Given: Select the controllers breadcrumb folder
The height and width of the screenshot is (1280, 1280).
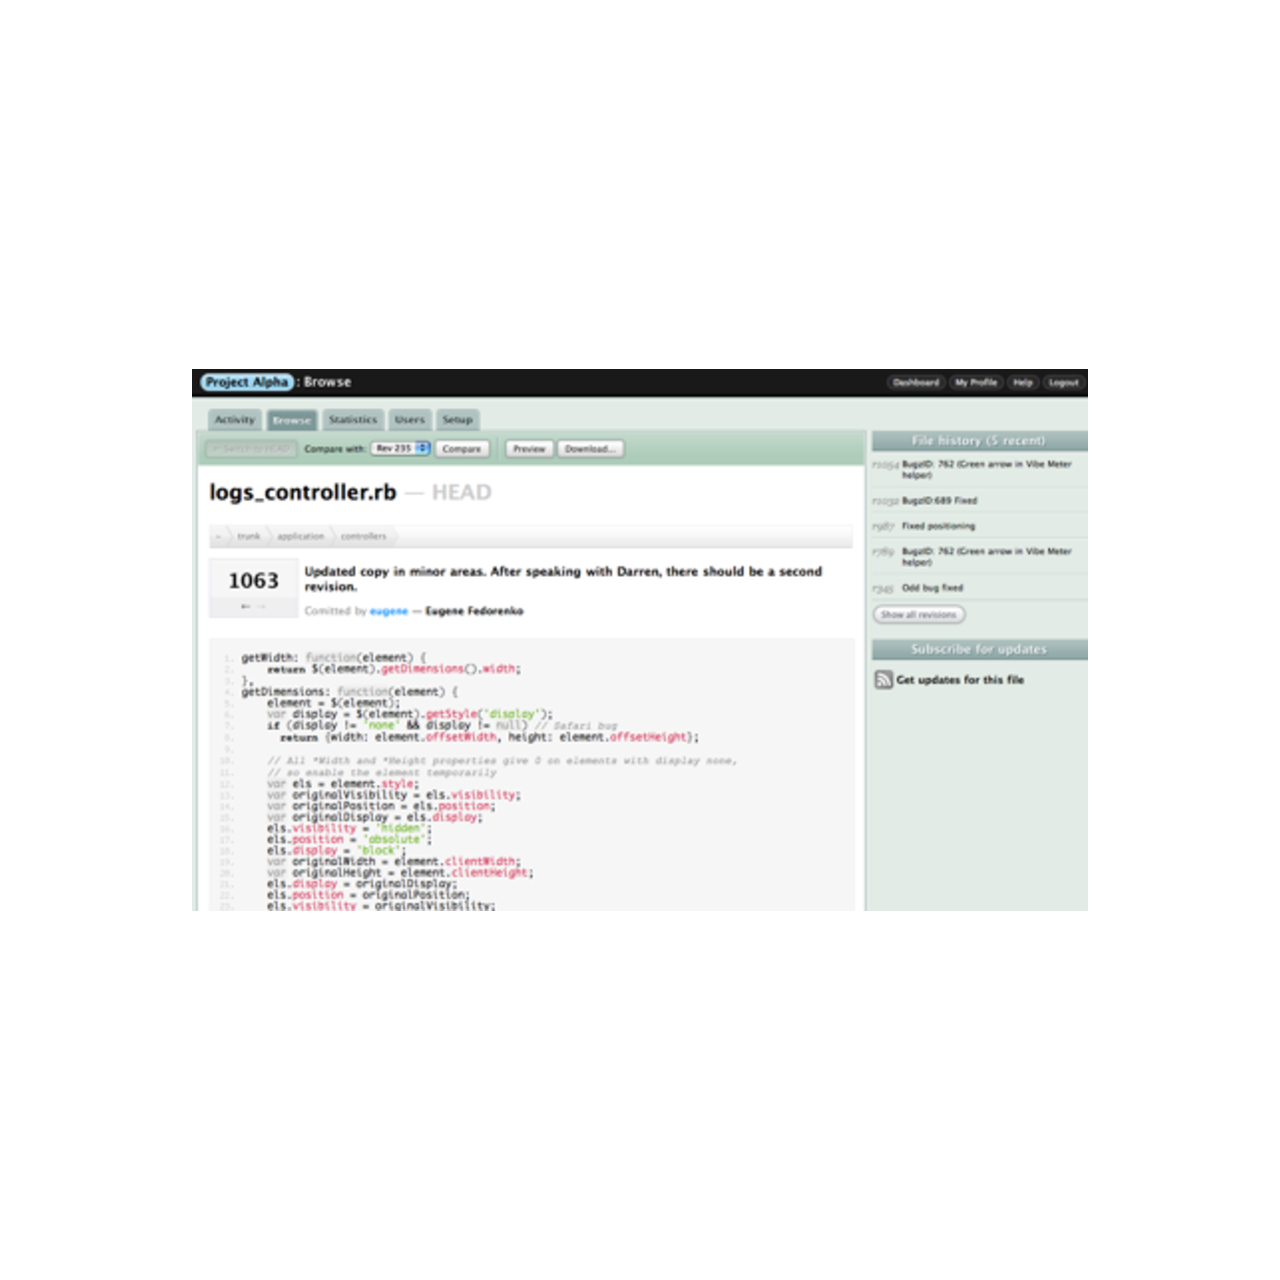Looking at the screenshot, I should [363, 537].
